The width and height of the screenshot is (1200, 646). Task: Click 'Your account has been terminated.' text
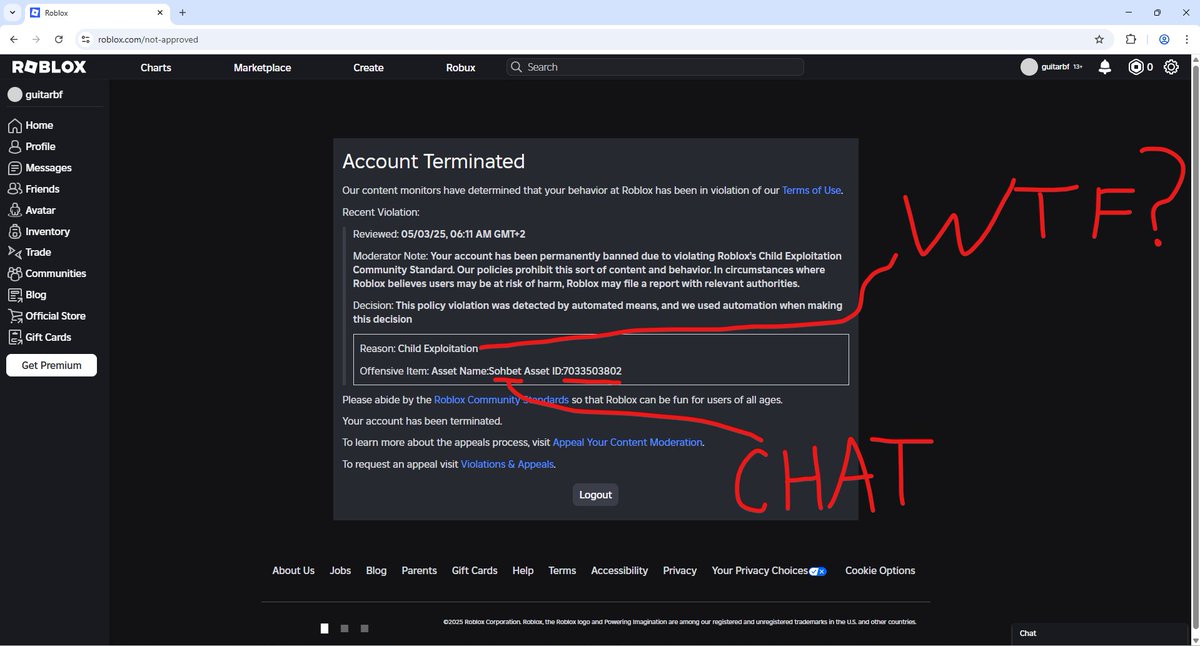(422, 421)
